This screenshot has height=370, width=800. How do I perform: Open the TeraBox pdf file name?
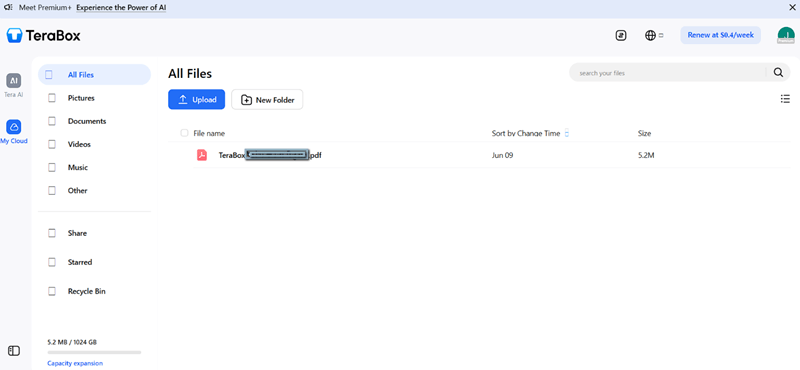270,155
